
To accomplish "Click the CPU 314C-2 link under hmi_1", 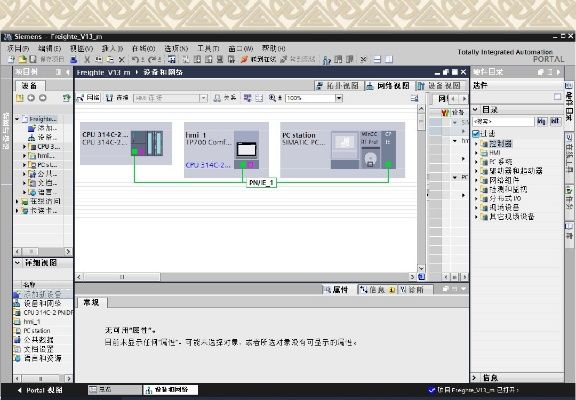I will (x=208, y=165).
